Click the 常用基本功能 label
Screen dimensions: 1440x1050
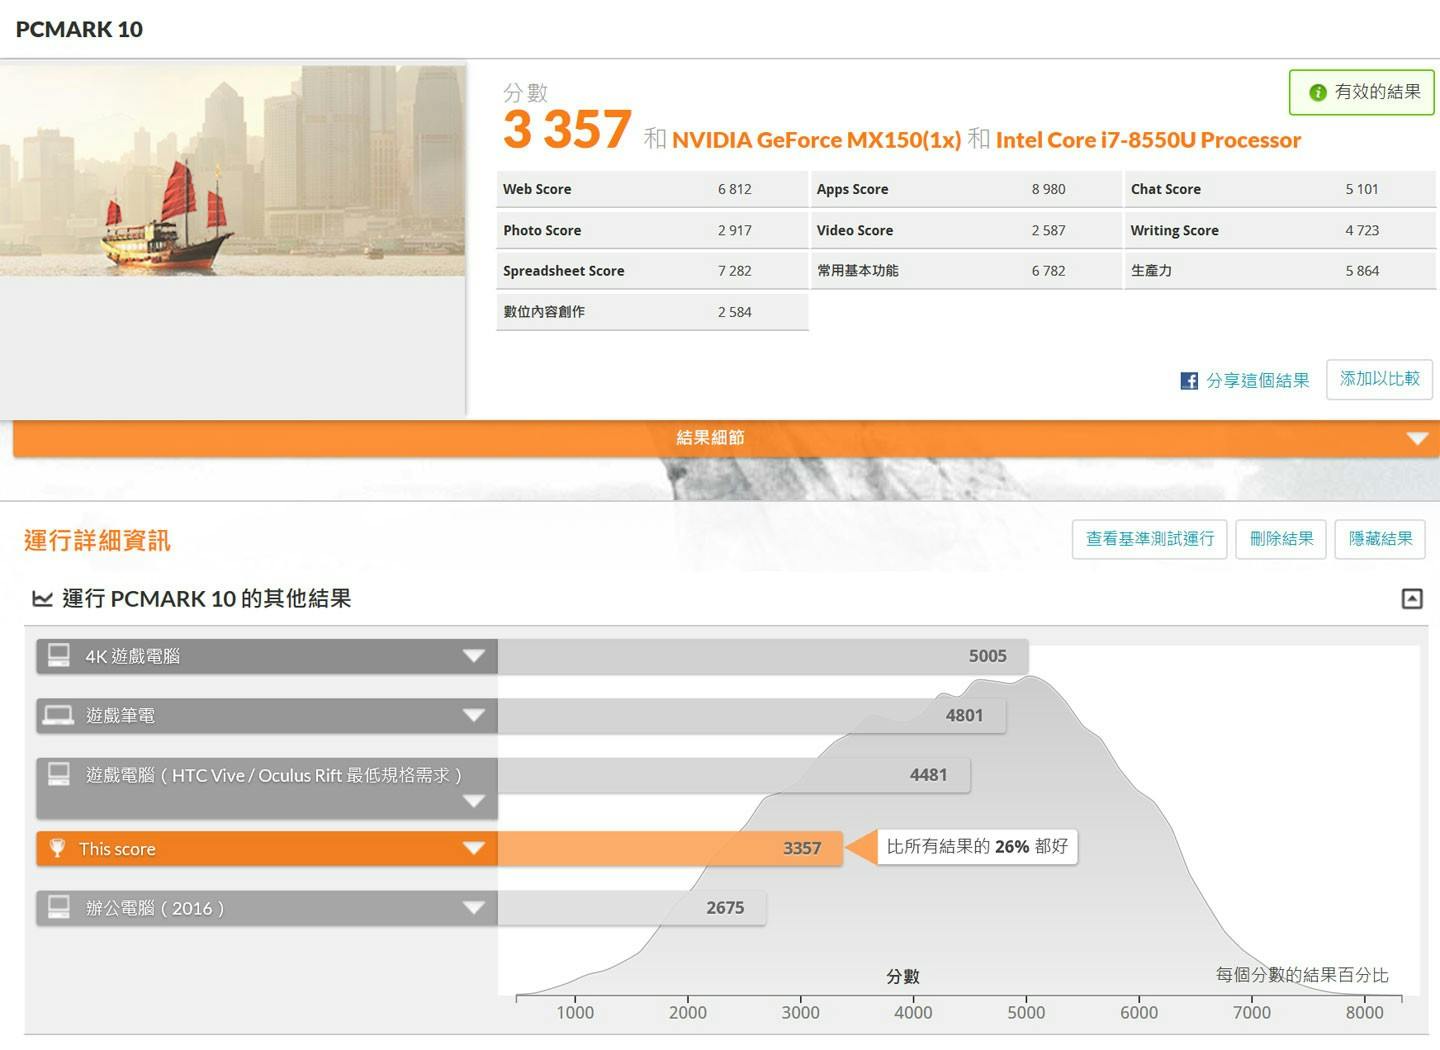[858, 271]
